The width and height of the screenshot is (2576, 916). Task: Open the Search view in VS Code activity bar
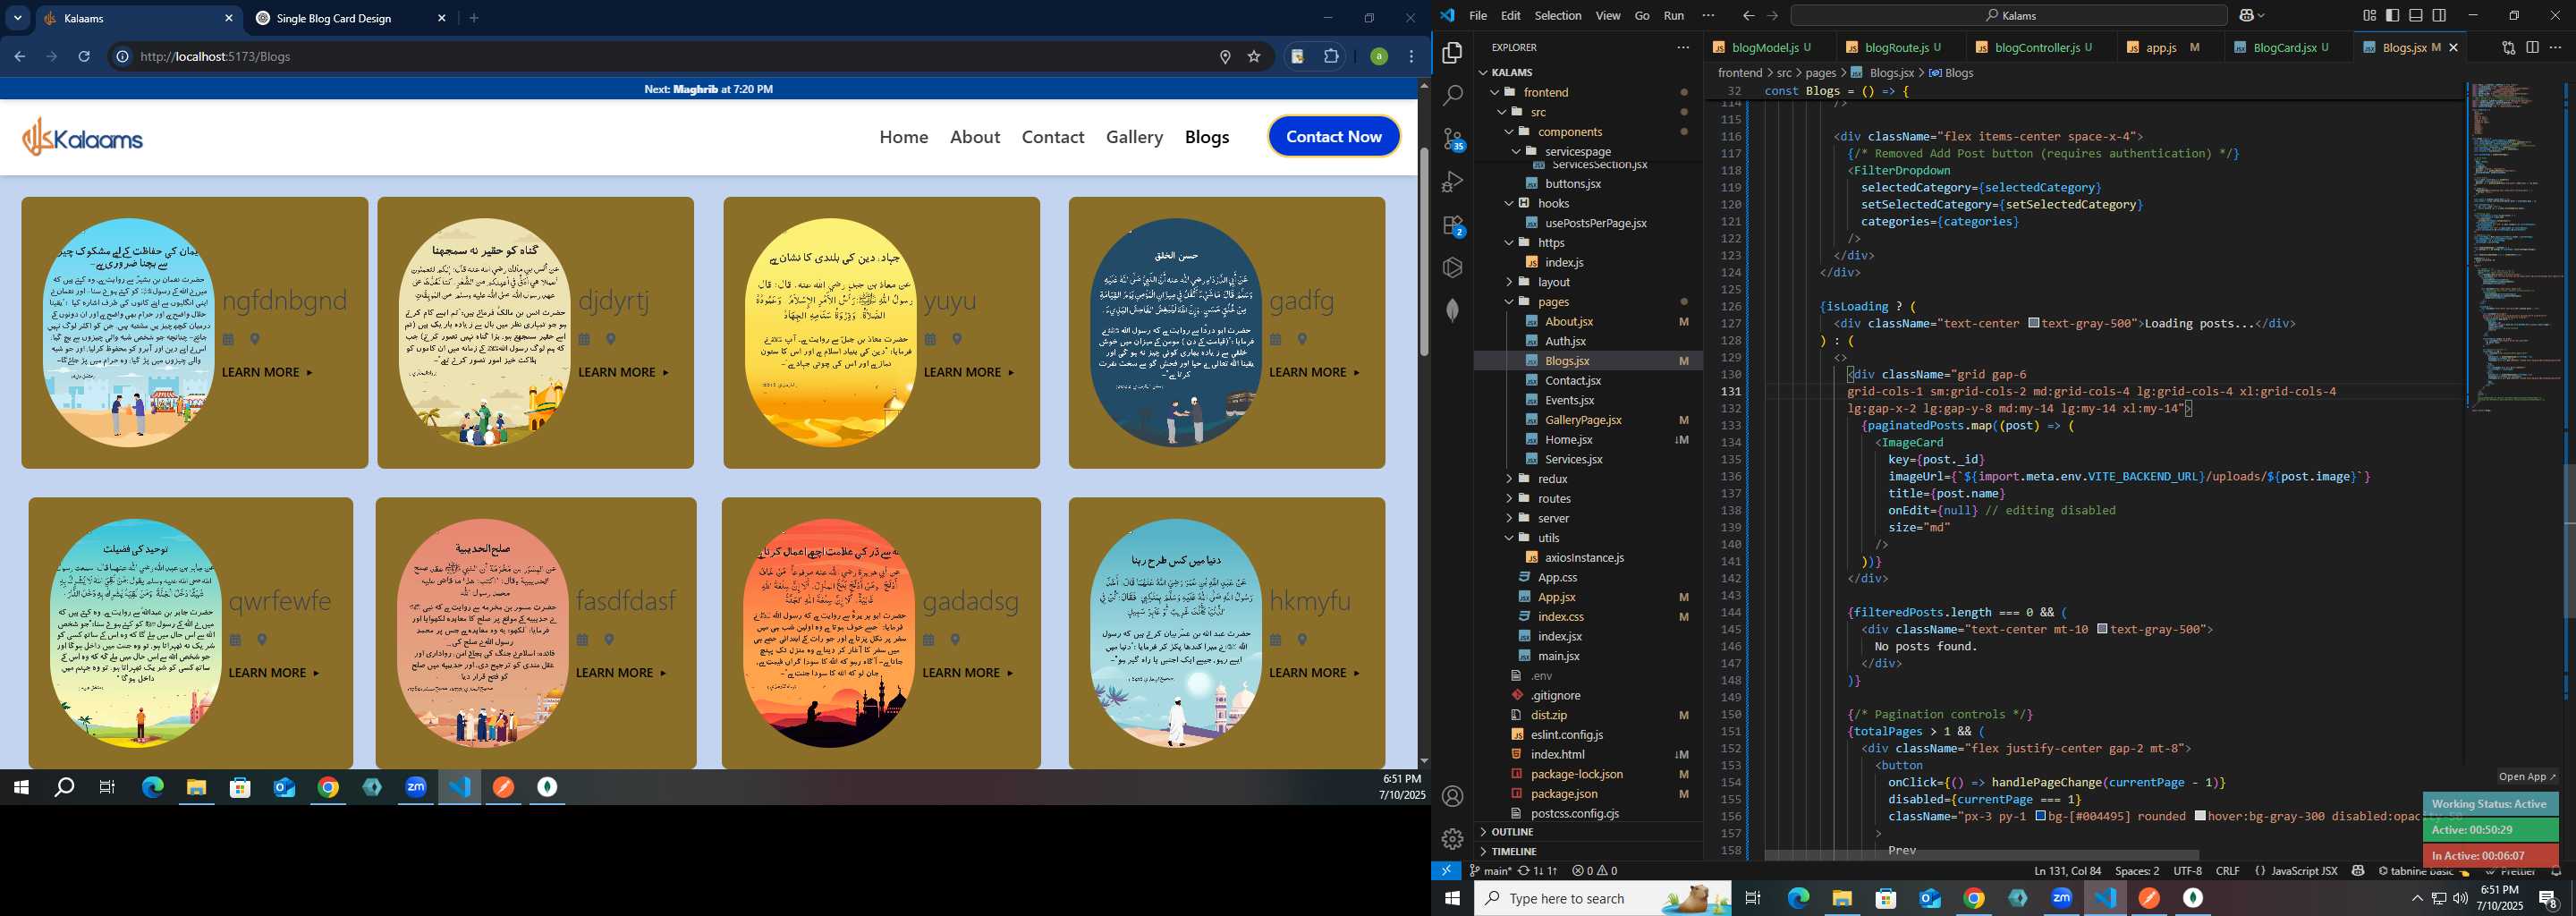pos(1453,96)
